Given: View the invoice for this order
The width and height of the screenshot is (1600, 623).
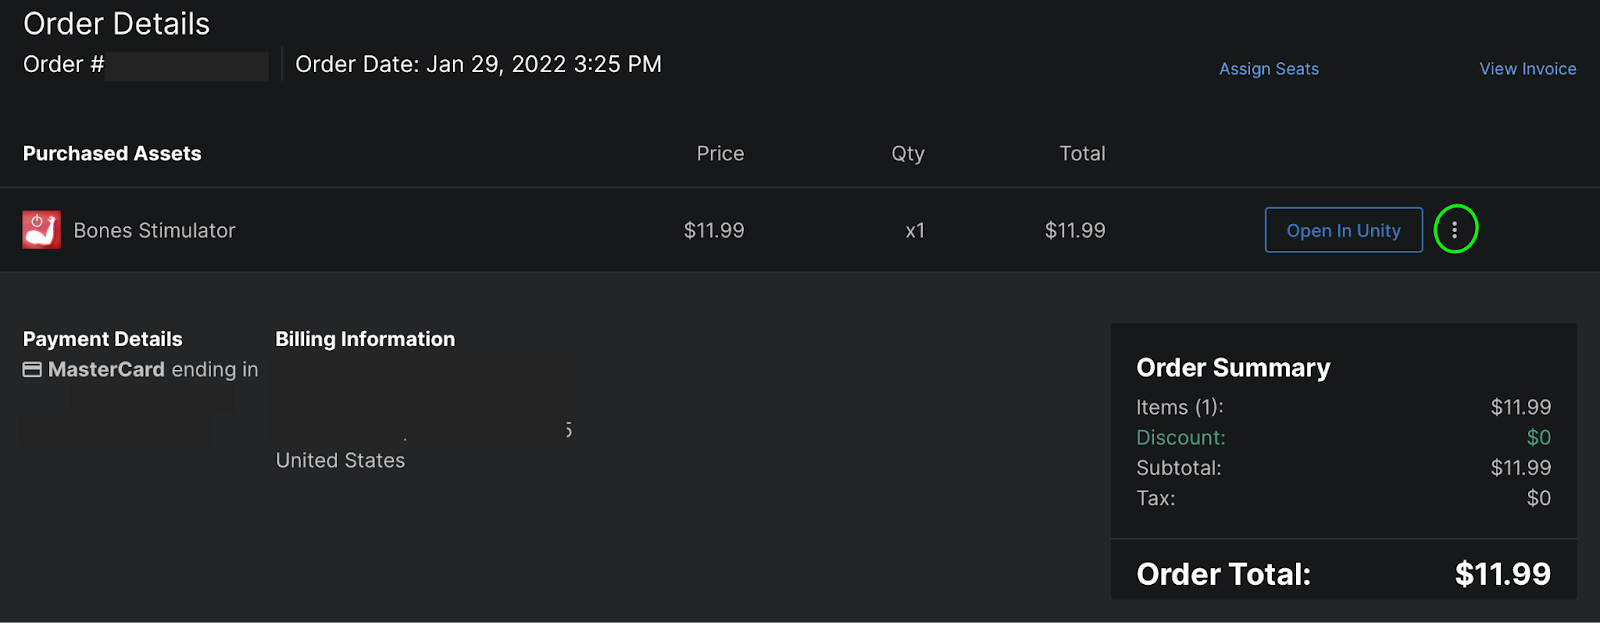Looking at the screenshot, I should click(1528, 69).
